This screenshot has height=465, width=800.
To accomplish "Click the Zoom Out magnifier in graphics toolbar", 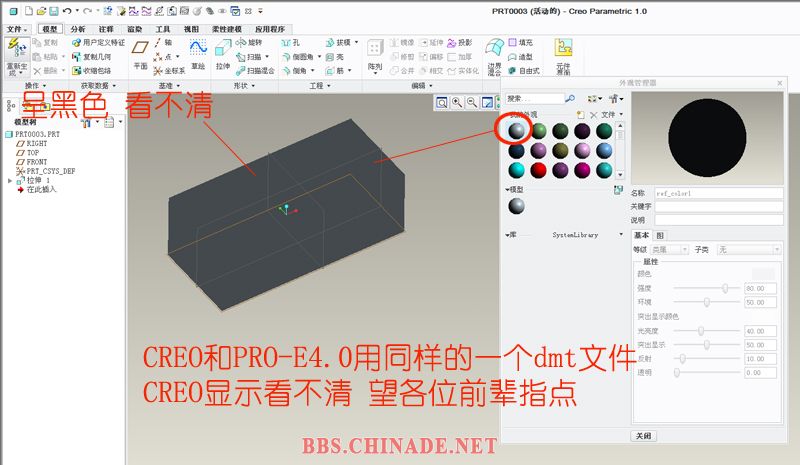I will [472, 103].
